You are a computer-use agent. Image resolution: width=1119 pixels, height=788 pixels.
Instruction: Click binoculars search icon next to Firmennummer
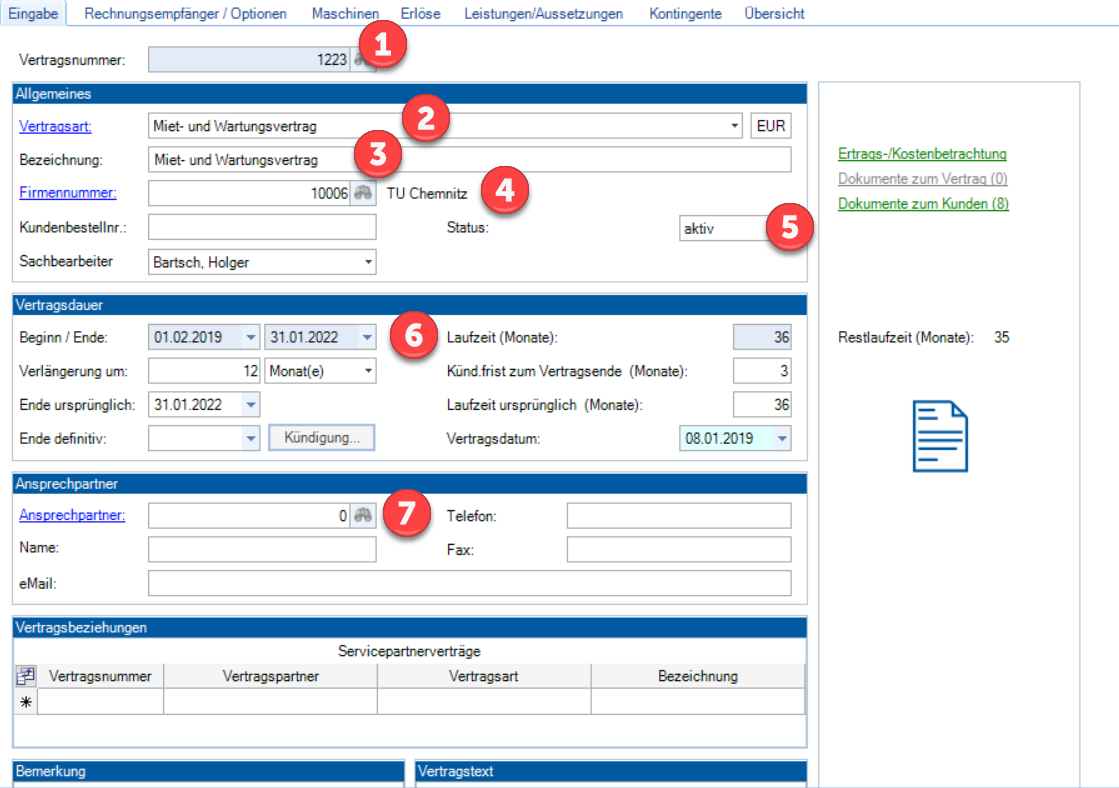pos(362,193)
